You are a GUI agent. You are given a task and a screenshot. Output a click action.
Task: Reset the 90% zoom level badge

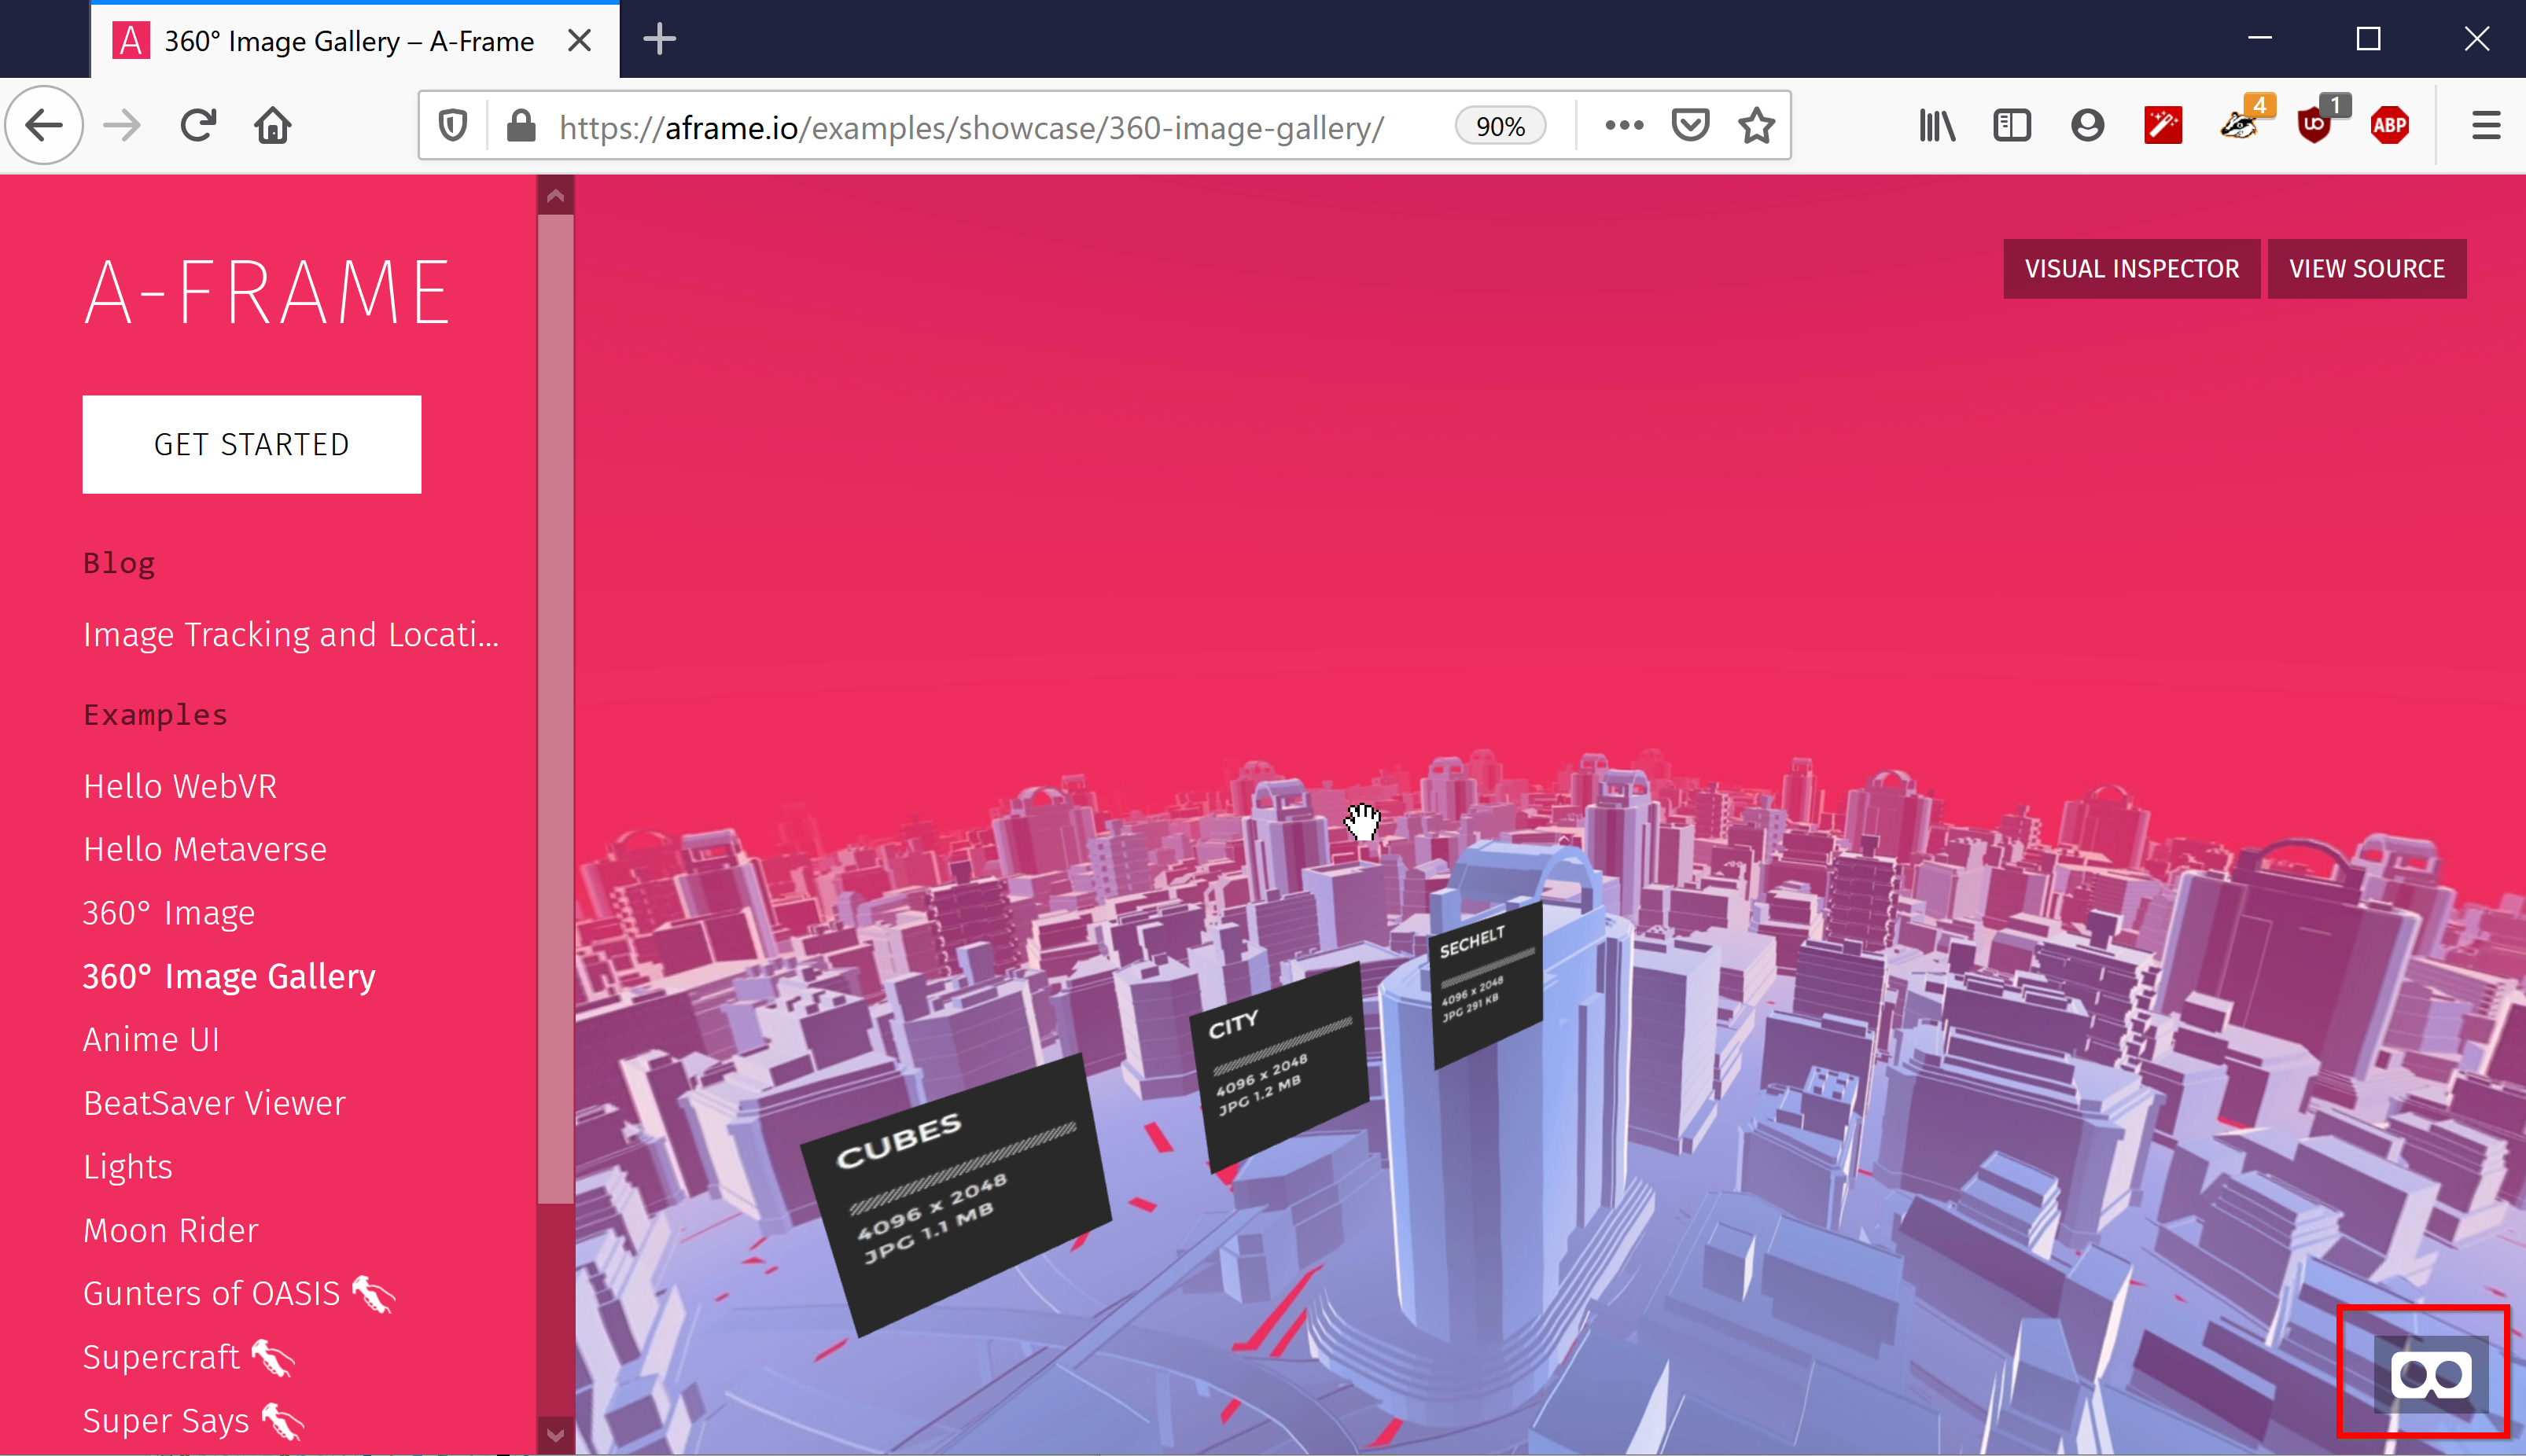point(1500,126)
